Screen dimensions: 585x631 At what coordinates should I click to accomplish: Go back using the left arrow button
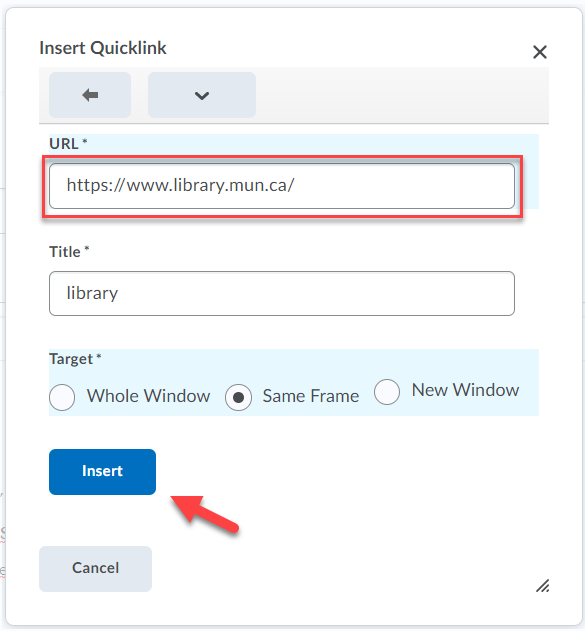90,95
